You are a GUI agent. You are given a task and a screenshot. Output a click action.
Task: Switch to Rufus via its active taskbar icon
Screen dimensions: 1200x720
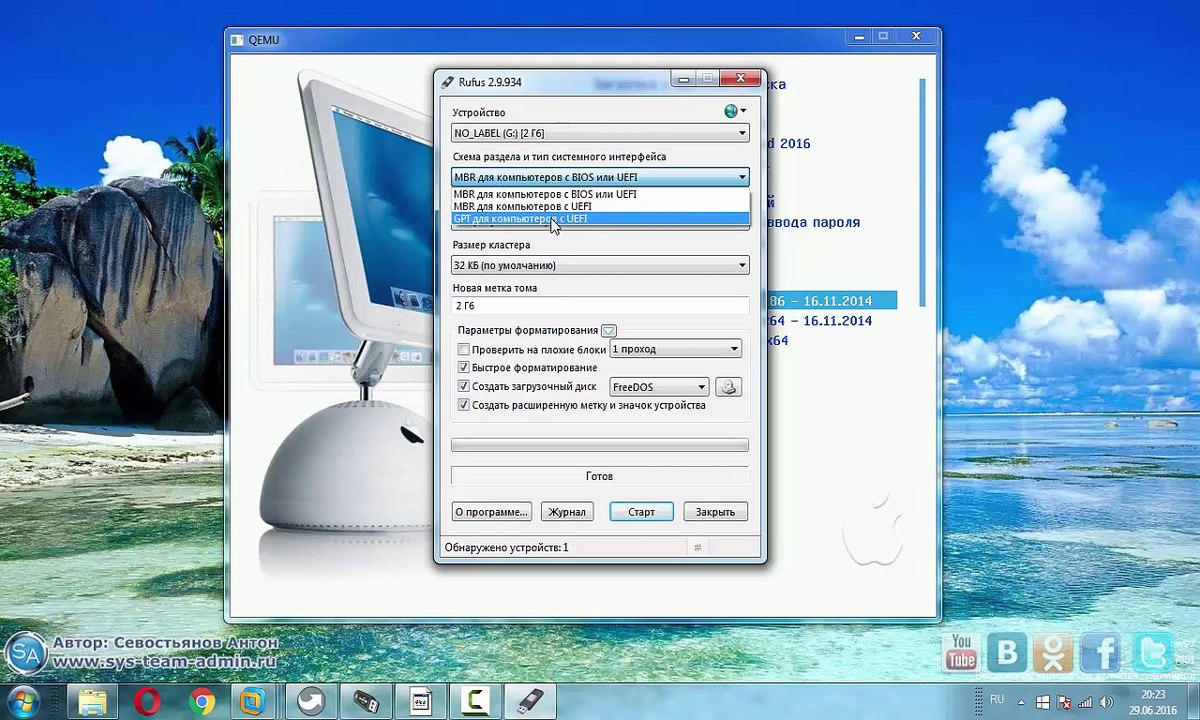tap(529, 701)
